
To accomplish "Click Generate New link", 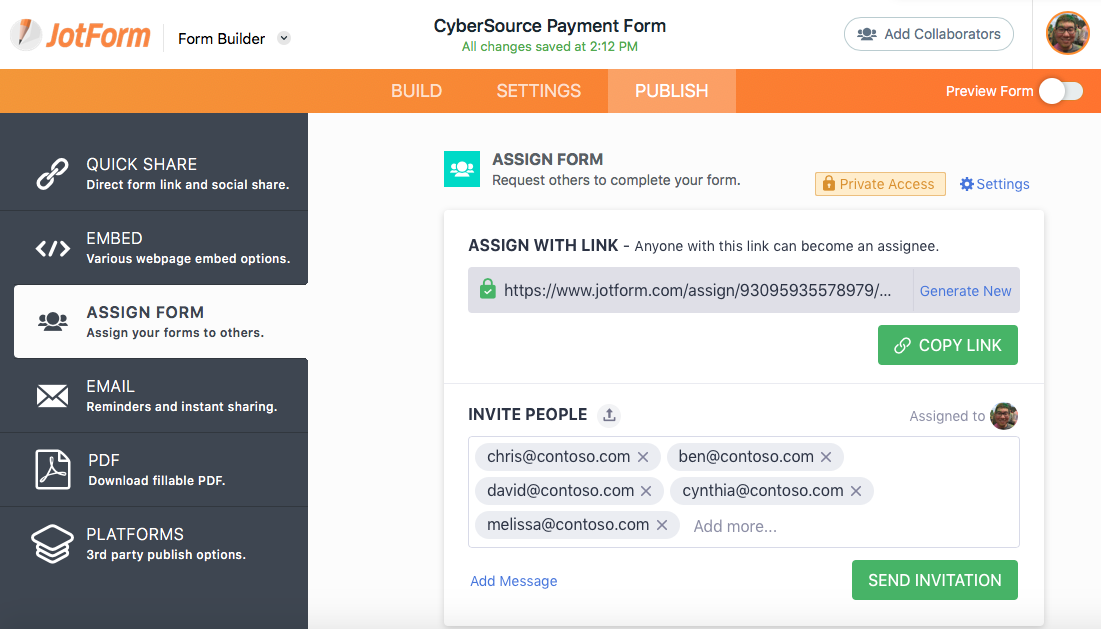I will pos(965,291).
